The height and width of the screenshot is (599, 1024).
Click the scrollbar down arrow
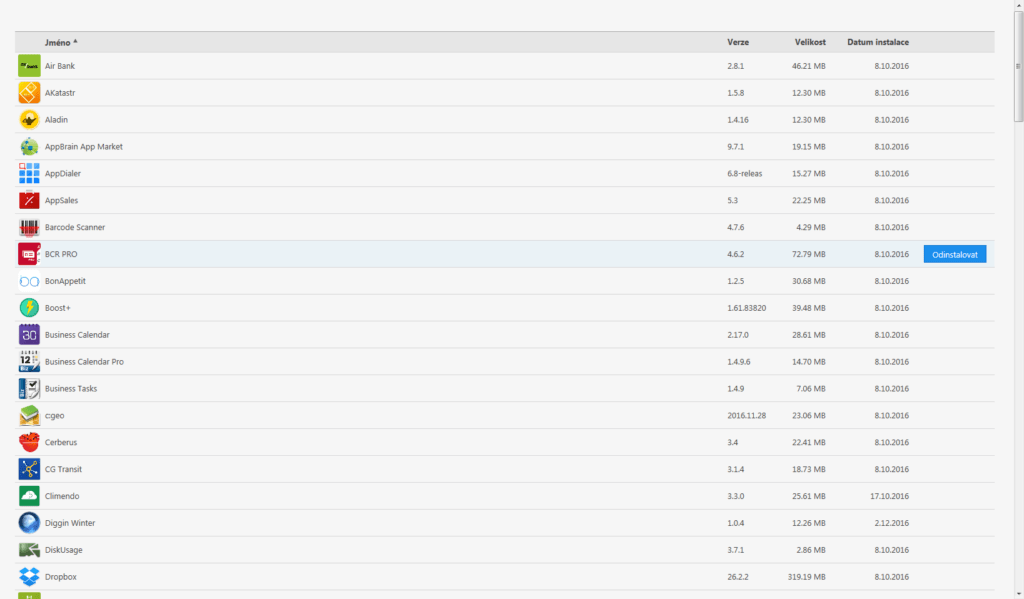[1019, 594]
